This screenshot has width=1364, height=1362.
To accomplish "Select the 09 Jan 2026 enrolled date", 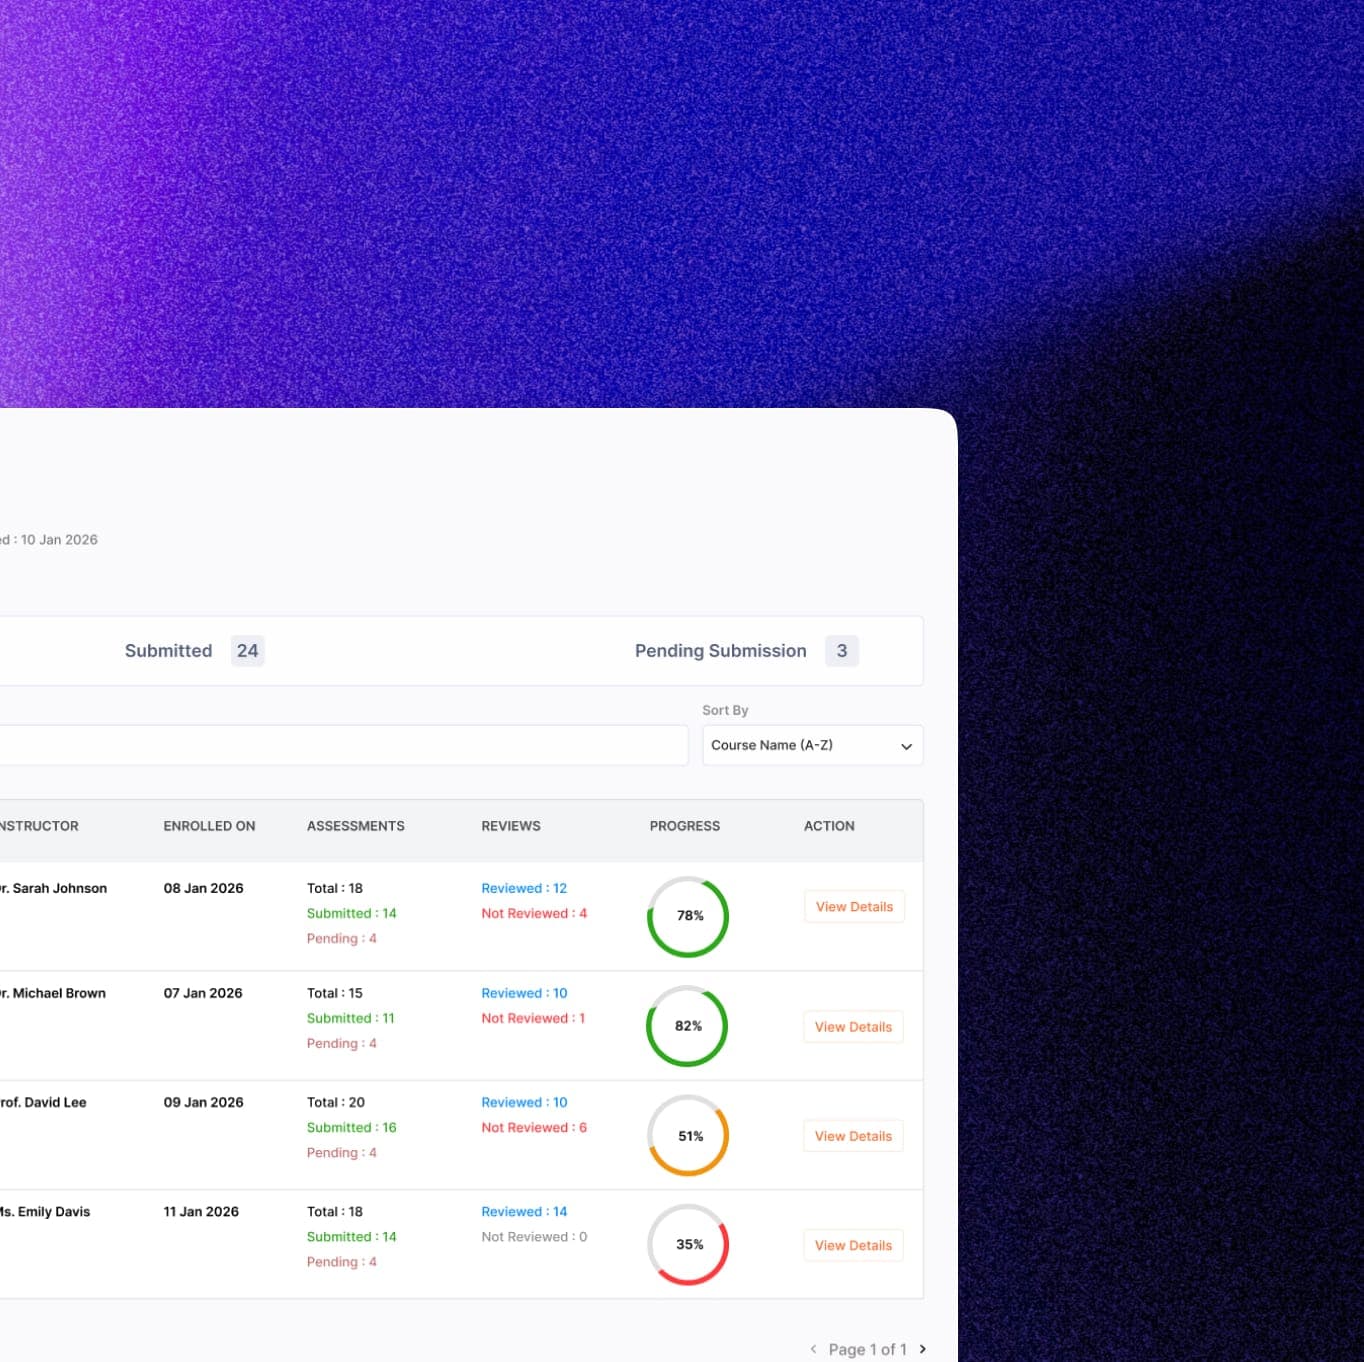I will tap(203, 1102).
